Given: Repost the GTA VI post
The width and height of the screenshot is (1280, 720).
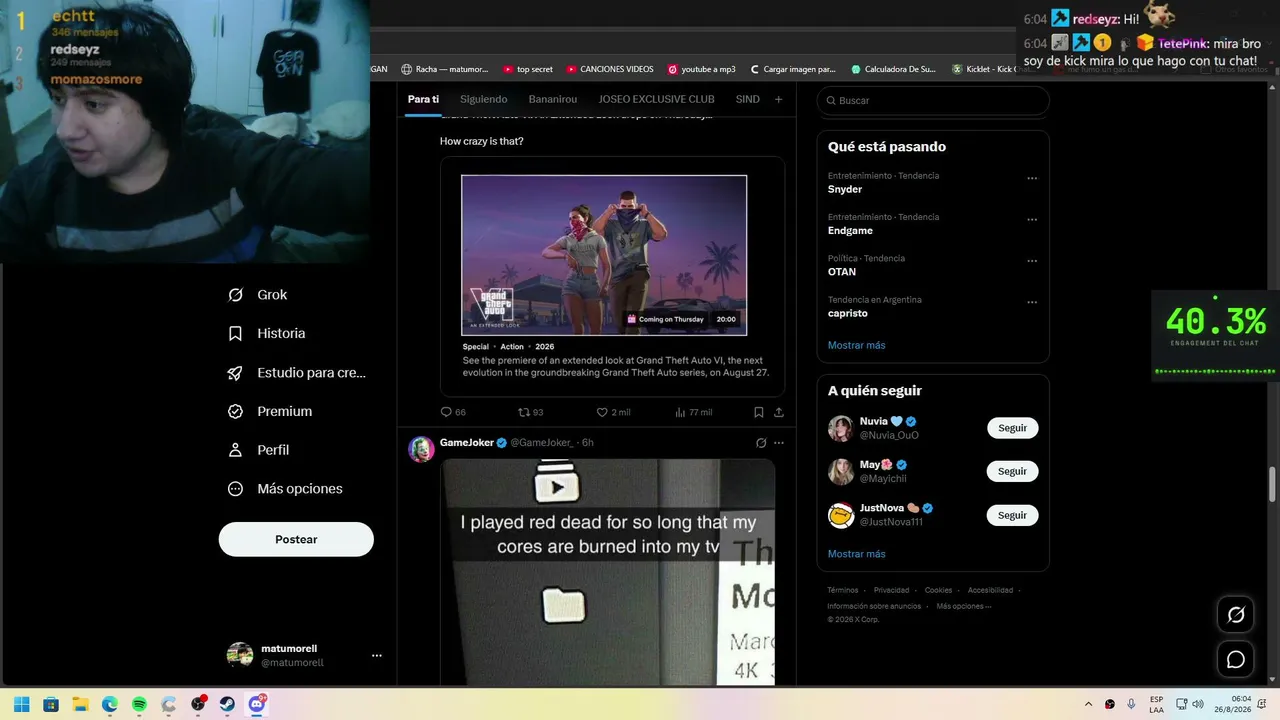Looking at the screenshot, I should point(530,412).
